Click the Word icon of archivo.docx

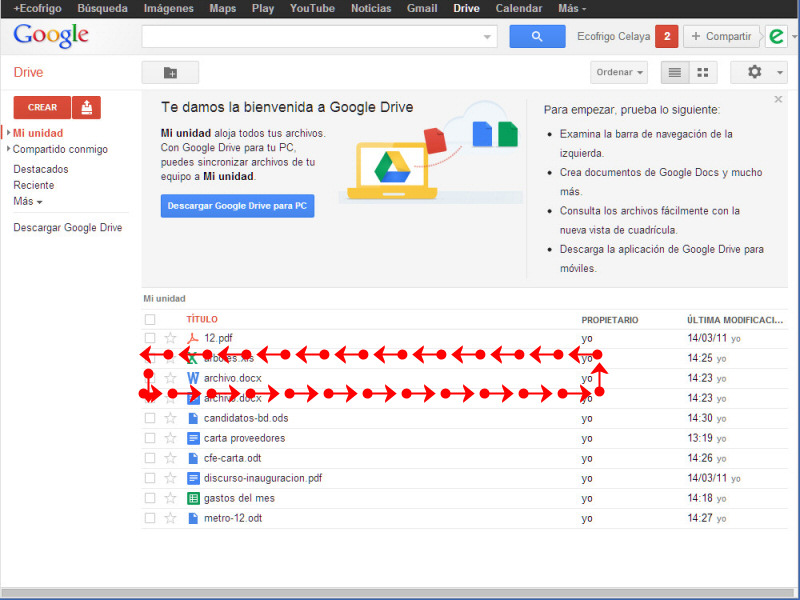point(193,378)
